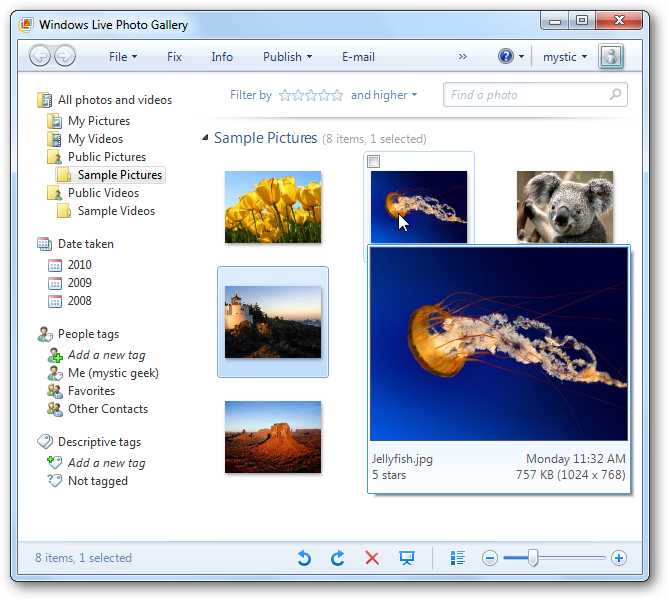Click the E-mail toolbar item
This screenshot has height=600, width=668.
pos(358,57)
